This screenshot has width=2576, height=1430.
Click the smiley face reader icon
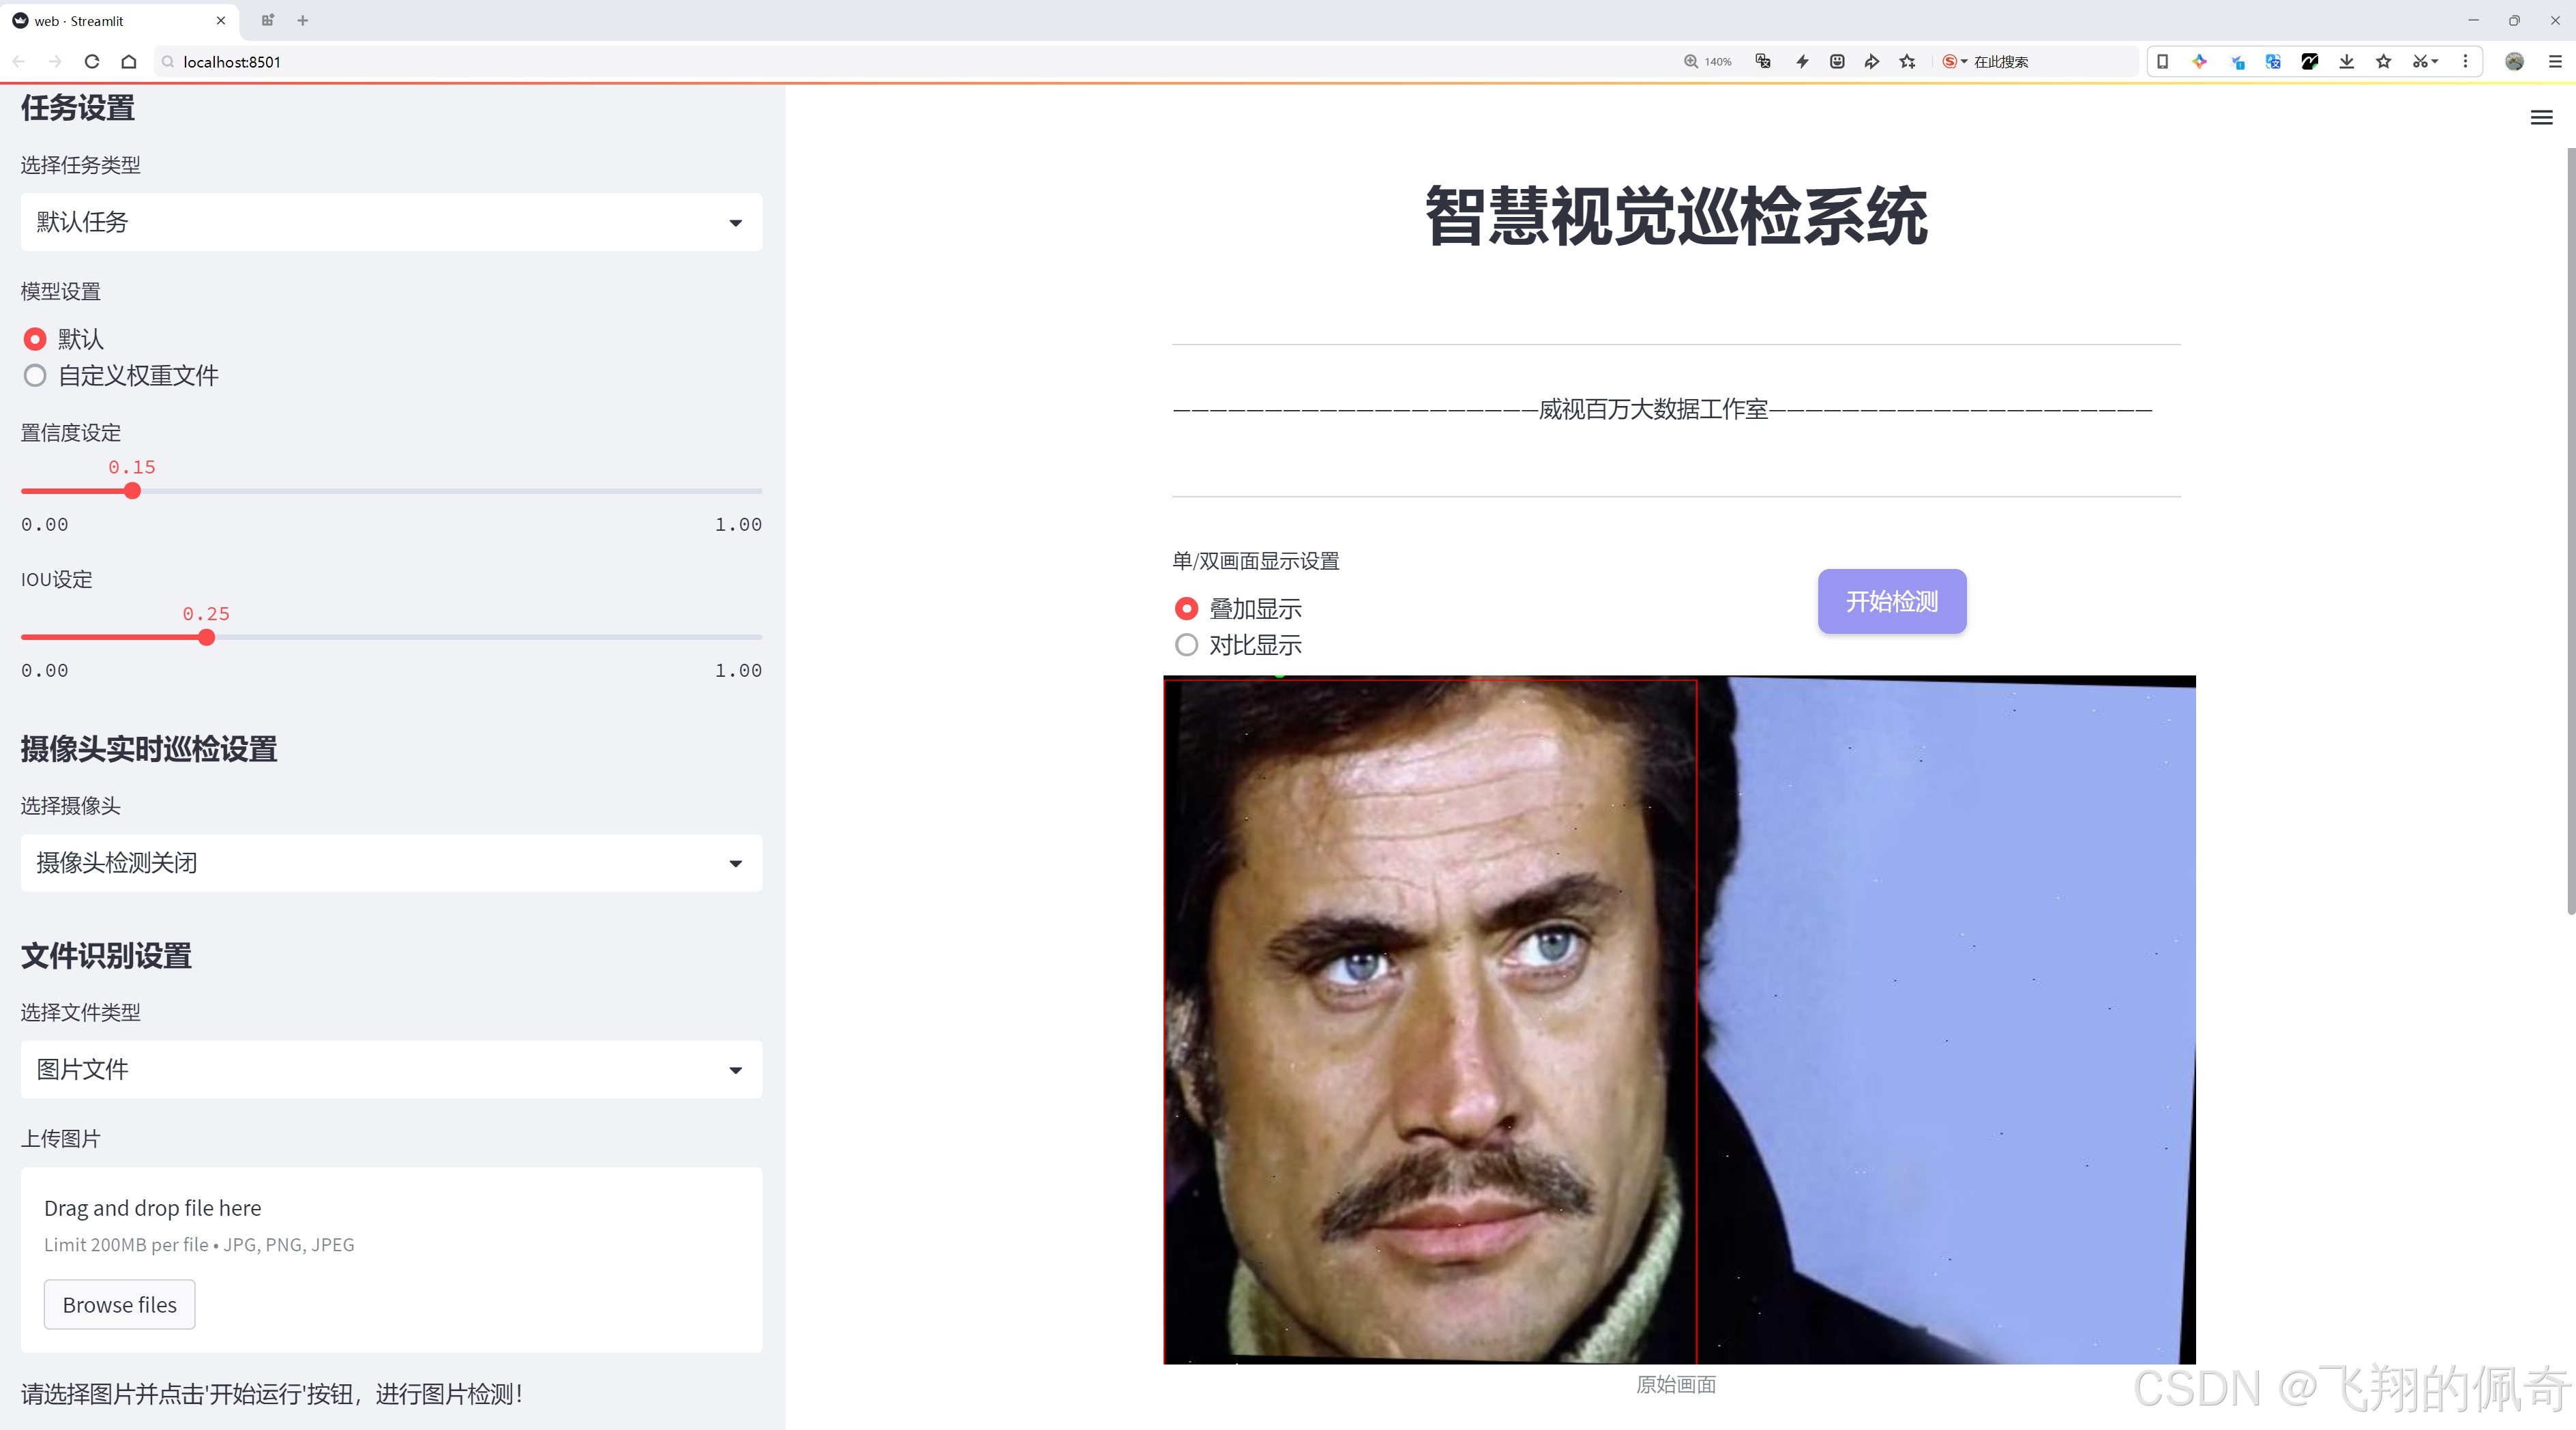click(x=1837, y=61)
